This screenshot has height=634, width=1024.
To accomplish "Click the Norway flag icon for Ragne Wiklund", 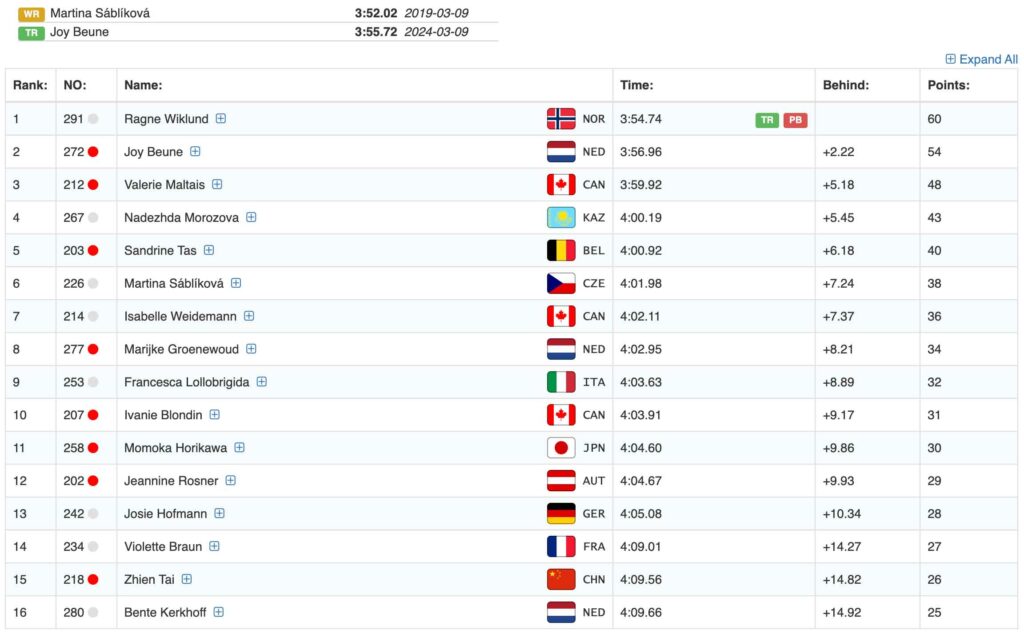I will [561, 119].
